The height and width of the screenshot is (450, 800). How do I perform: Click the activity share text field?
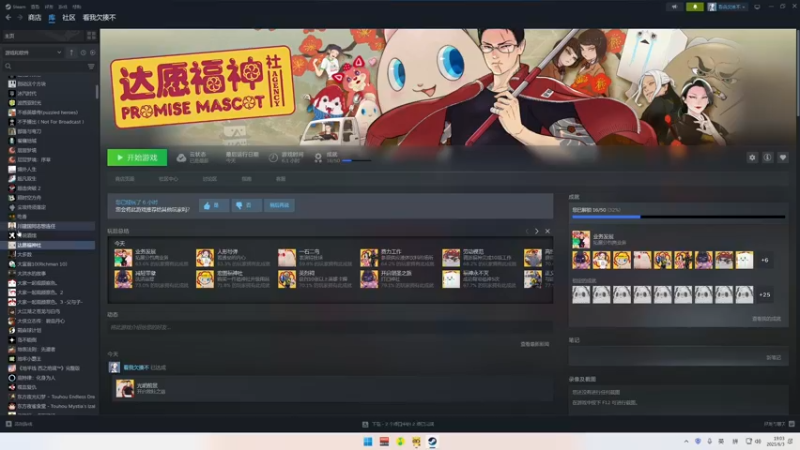(330, 328)
